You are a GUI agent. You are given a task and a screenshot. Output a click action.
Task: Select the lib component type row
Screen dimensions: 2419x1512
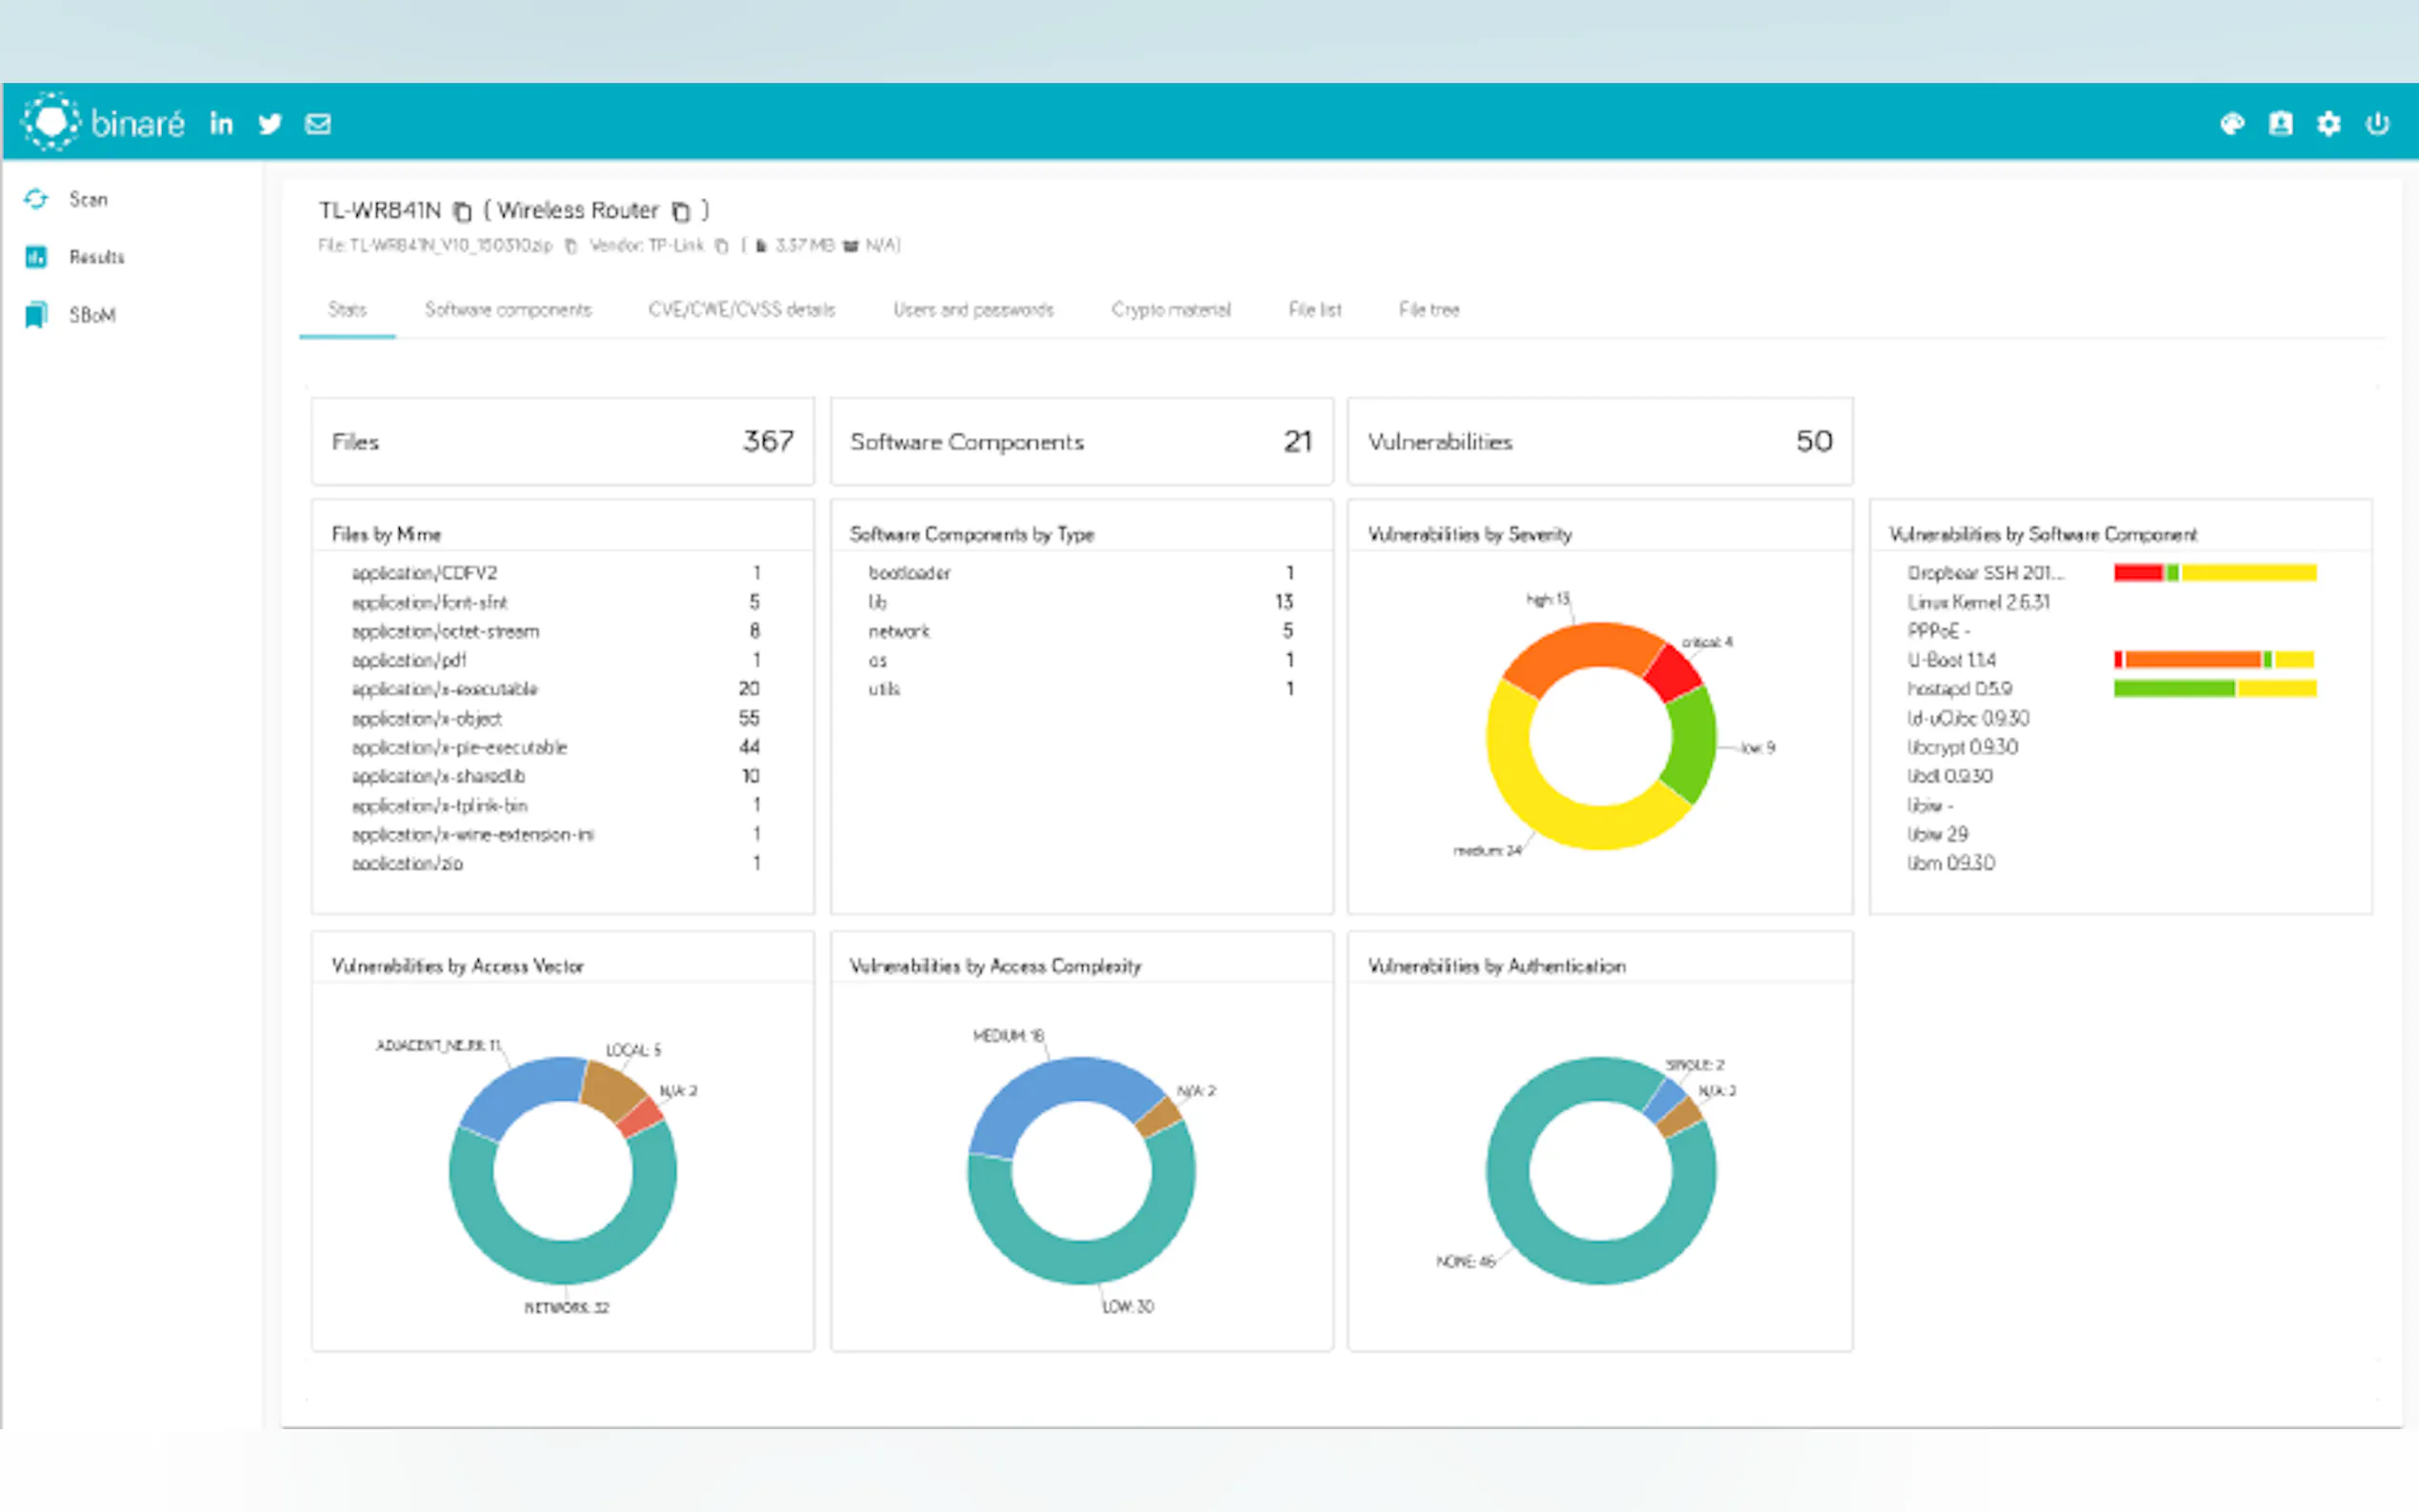coord(1082,602)
